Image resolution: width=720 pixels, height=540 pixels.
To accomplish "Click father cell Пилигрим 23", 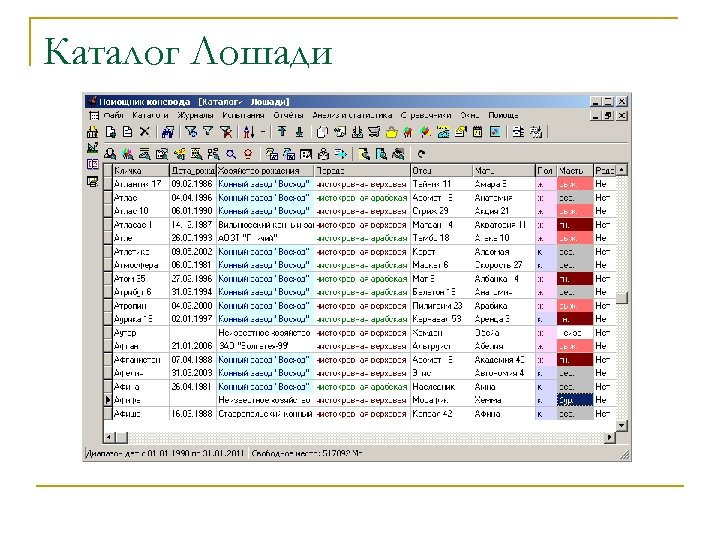I will 441,305.
